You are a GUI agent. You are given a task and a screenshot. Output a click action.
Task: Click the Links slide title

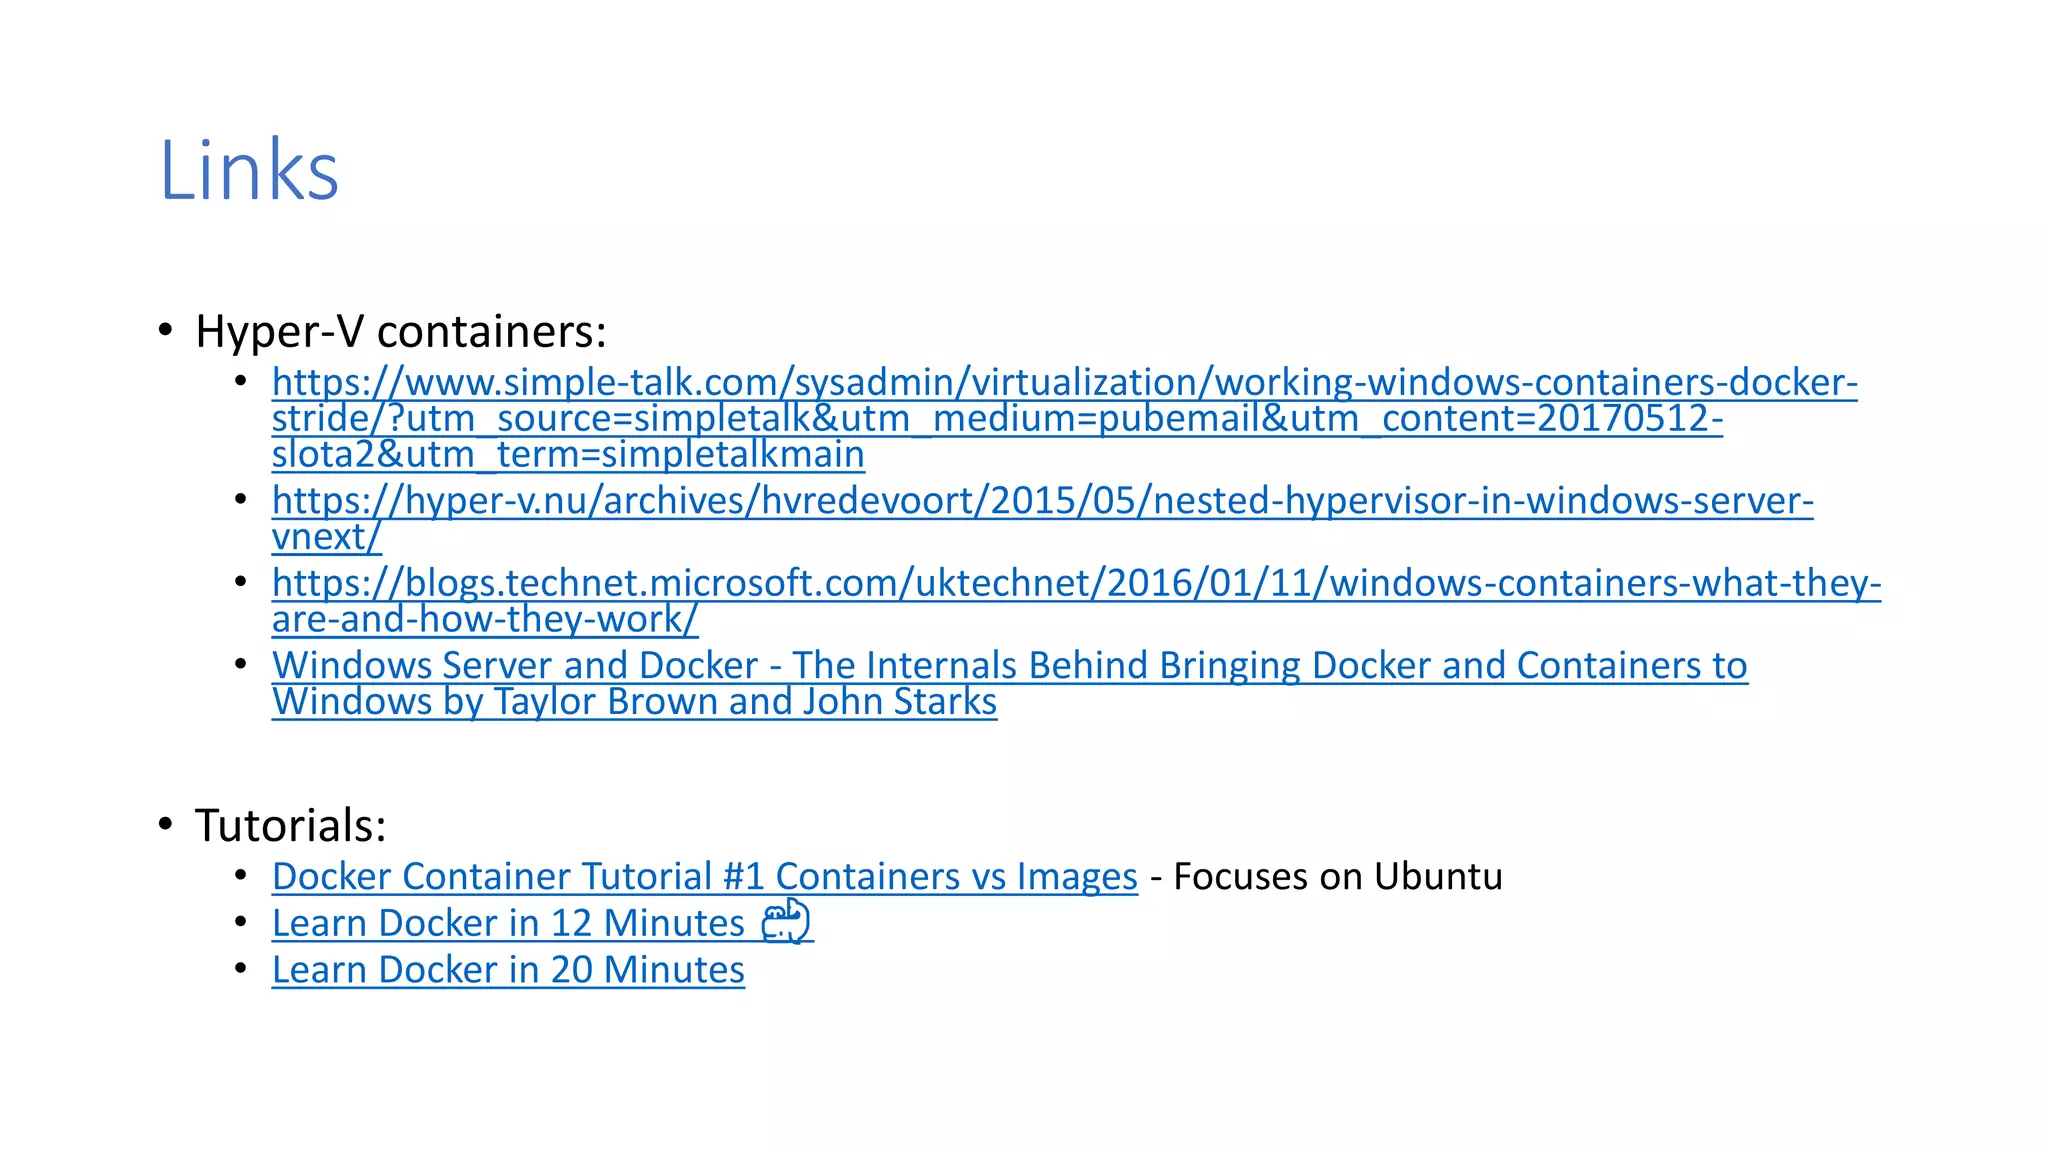coord(249,171)
